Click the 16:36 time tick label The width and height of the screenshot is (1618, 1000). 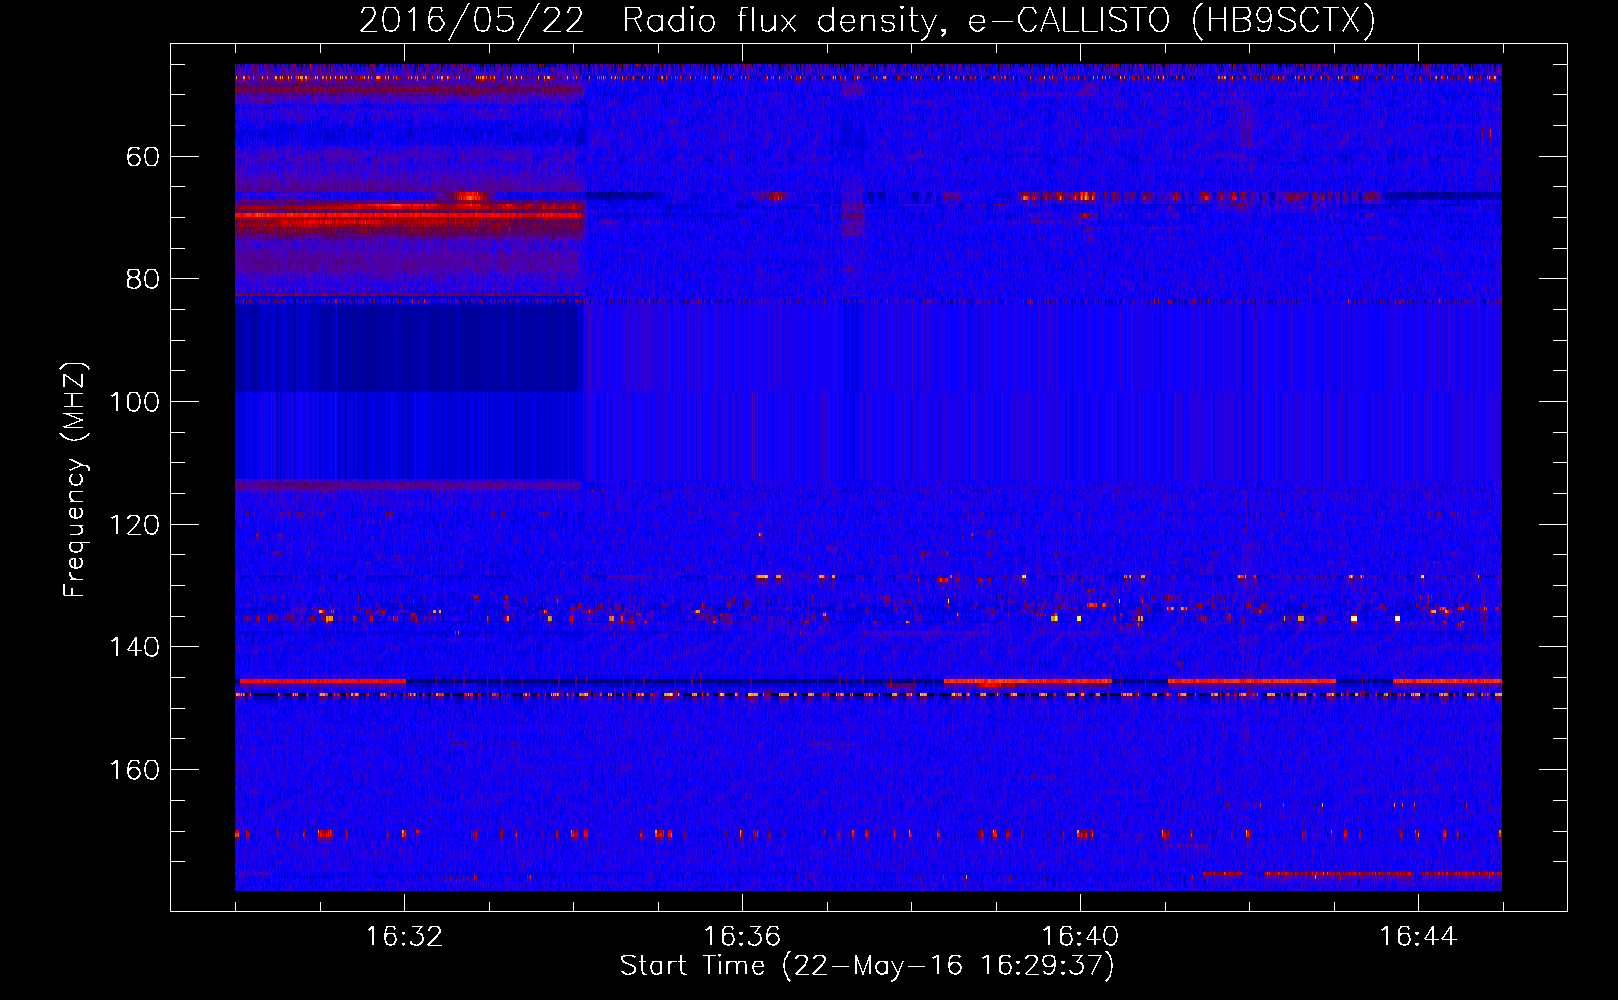(x=742, y=937)
